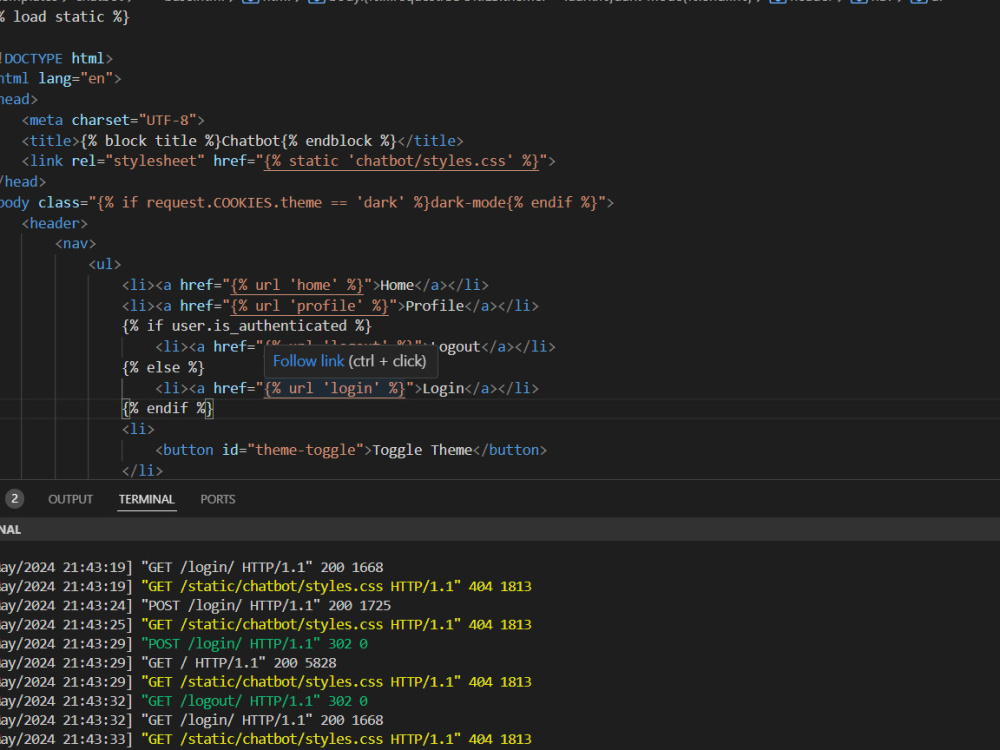Click terminal 'POST /login/' 302 0 log
1000x750 pixels.
coord(184,644)
